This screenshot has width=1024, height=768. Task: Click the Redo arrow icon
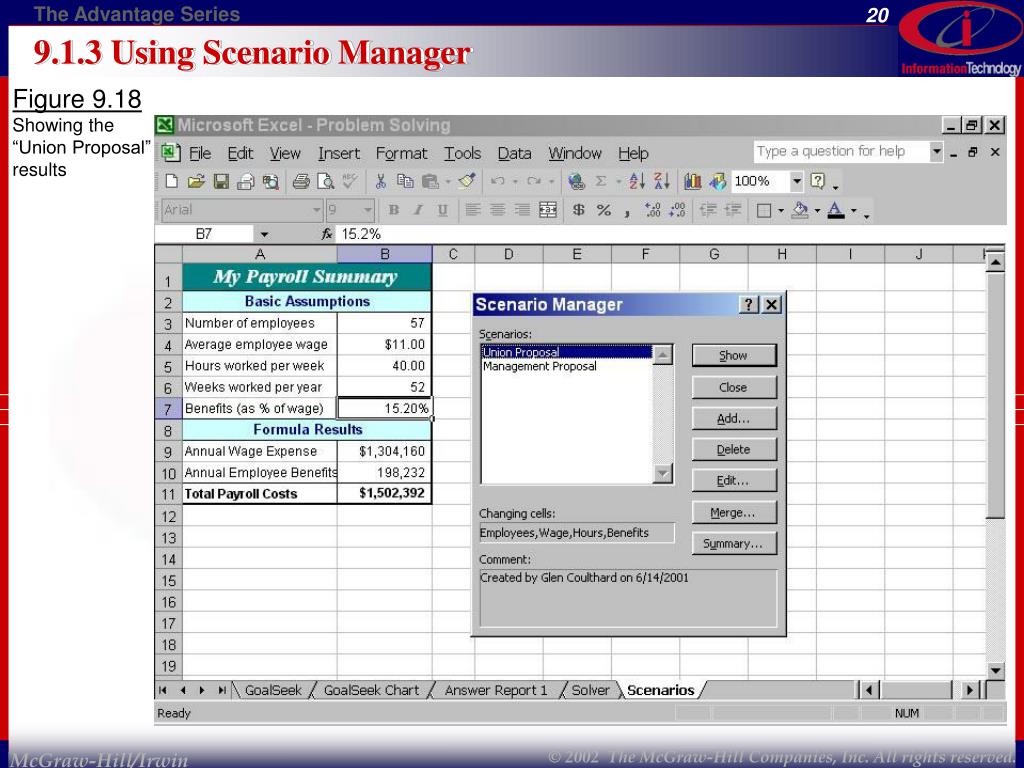point(534,182)
